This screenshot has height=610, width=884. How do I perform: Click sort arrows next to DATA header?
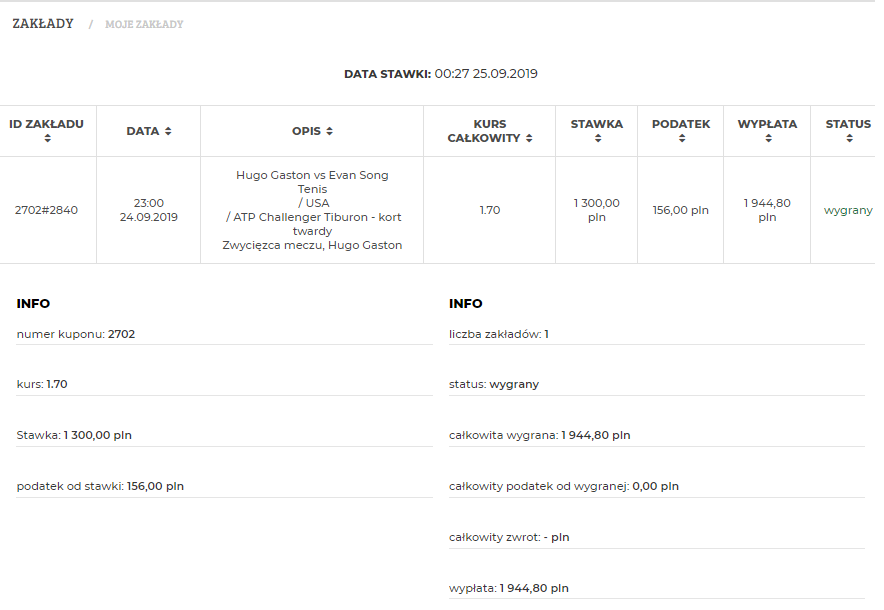tap(168, 131)
